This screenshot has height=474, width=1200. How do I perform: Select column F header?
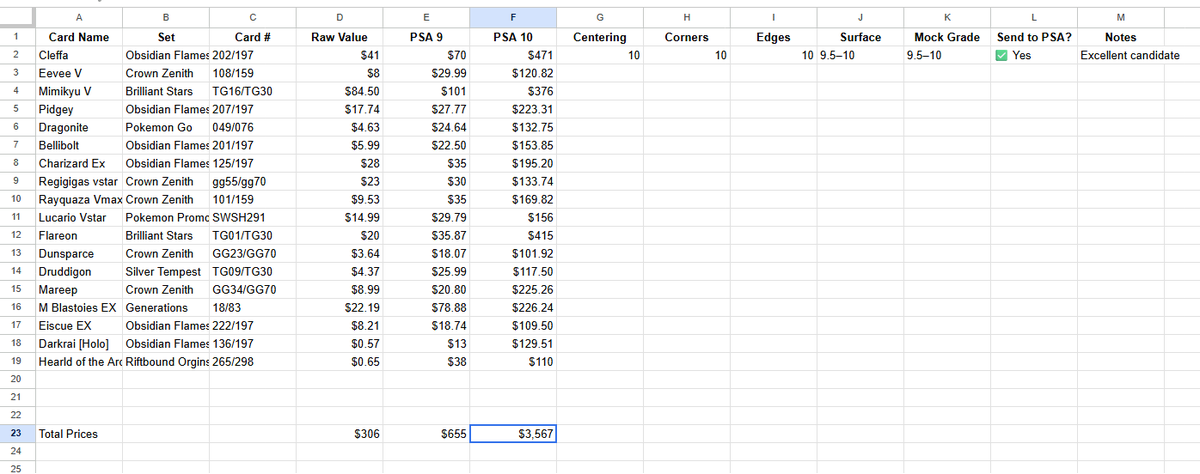[514, 16]
